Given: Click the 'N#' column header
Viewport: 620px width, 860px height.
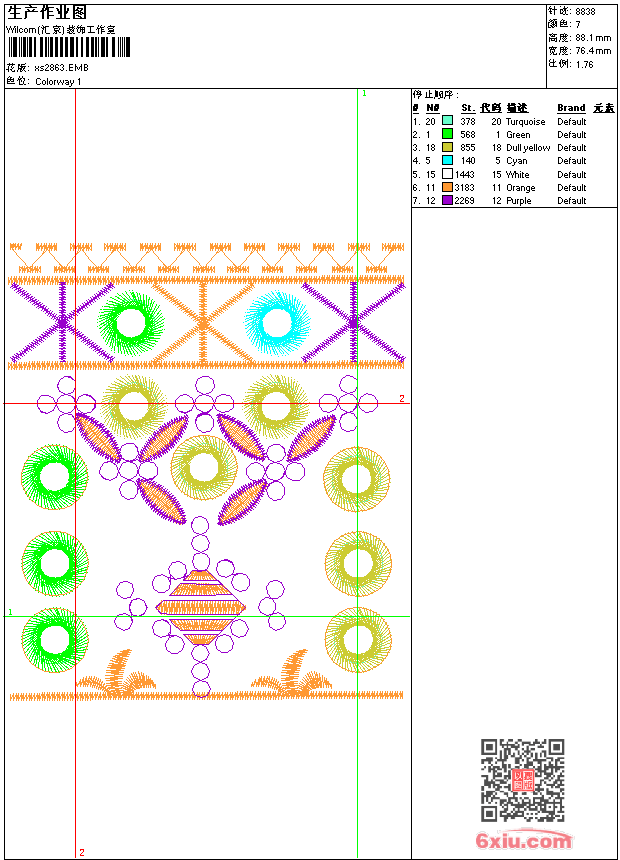Looking at the screenshot, I should 432,108.
